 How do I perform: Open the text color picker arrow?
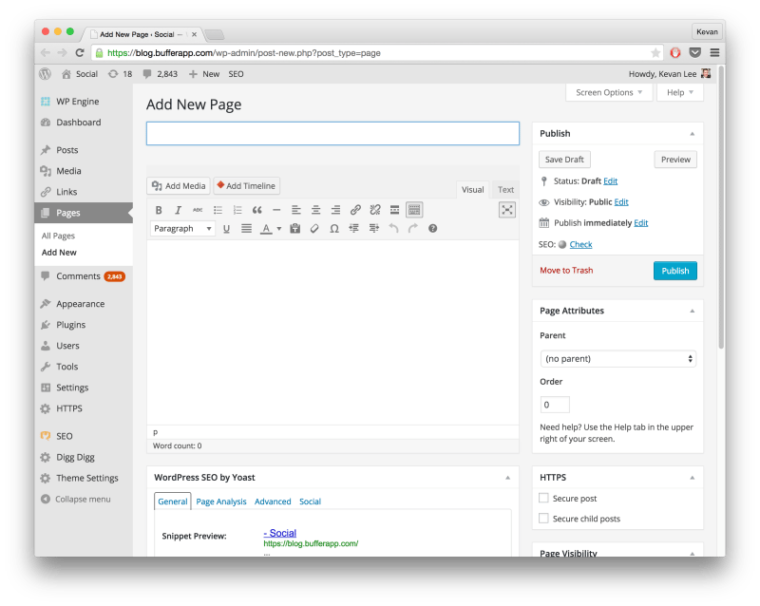(x=279, y=229)
